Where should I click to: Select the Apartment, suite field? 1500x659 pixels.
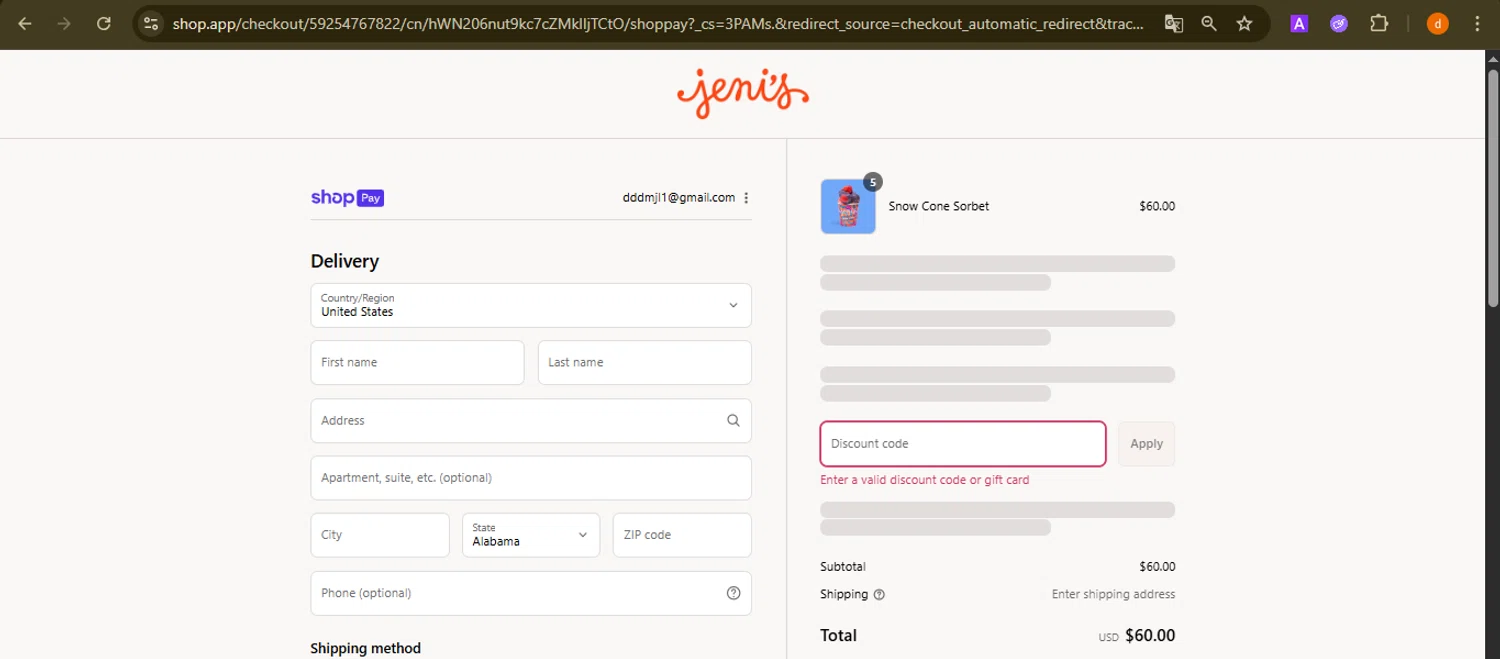click(x=531, y=478)
